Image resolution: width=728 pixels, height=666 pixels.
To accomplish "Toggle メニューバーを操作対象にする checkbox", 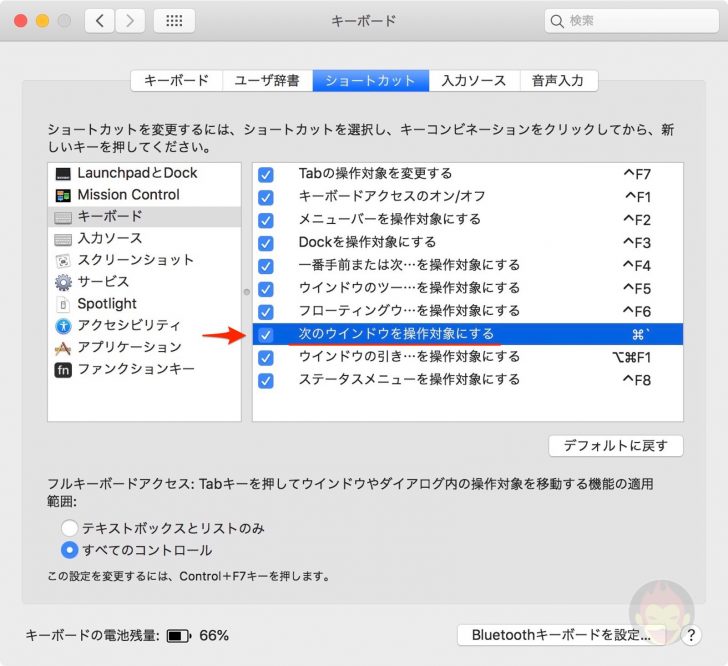I will click(x=266, y=220).
